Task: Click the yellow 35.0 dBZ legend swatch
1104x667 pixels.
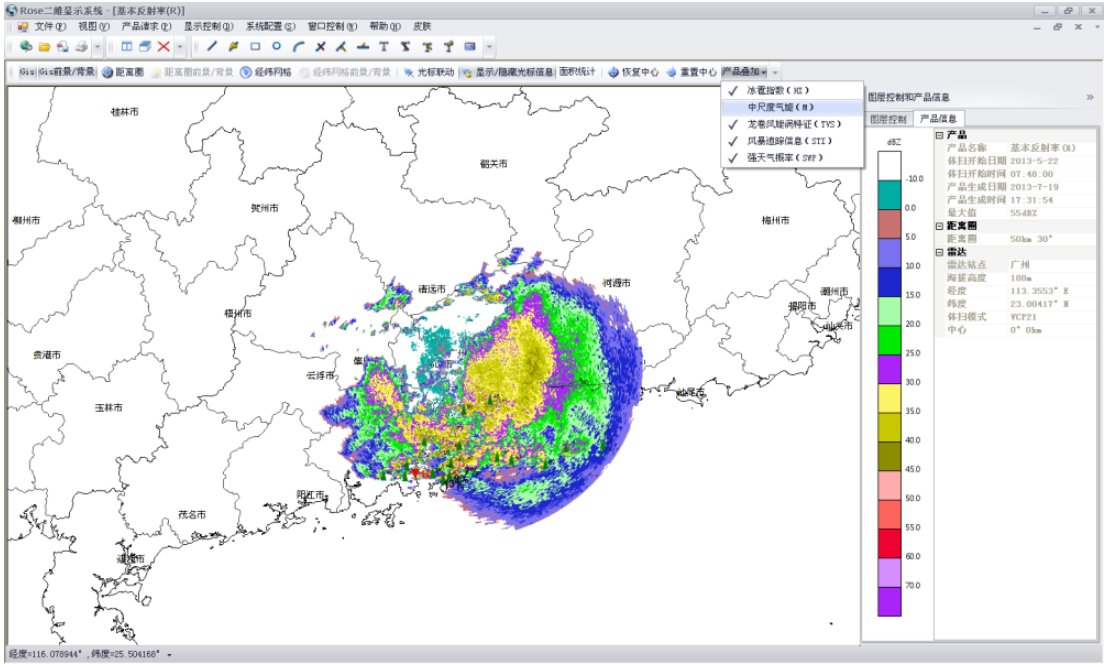Action: pos(889,398)
